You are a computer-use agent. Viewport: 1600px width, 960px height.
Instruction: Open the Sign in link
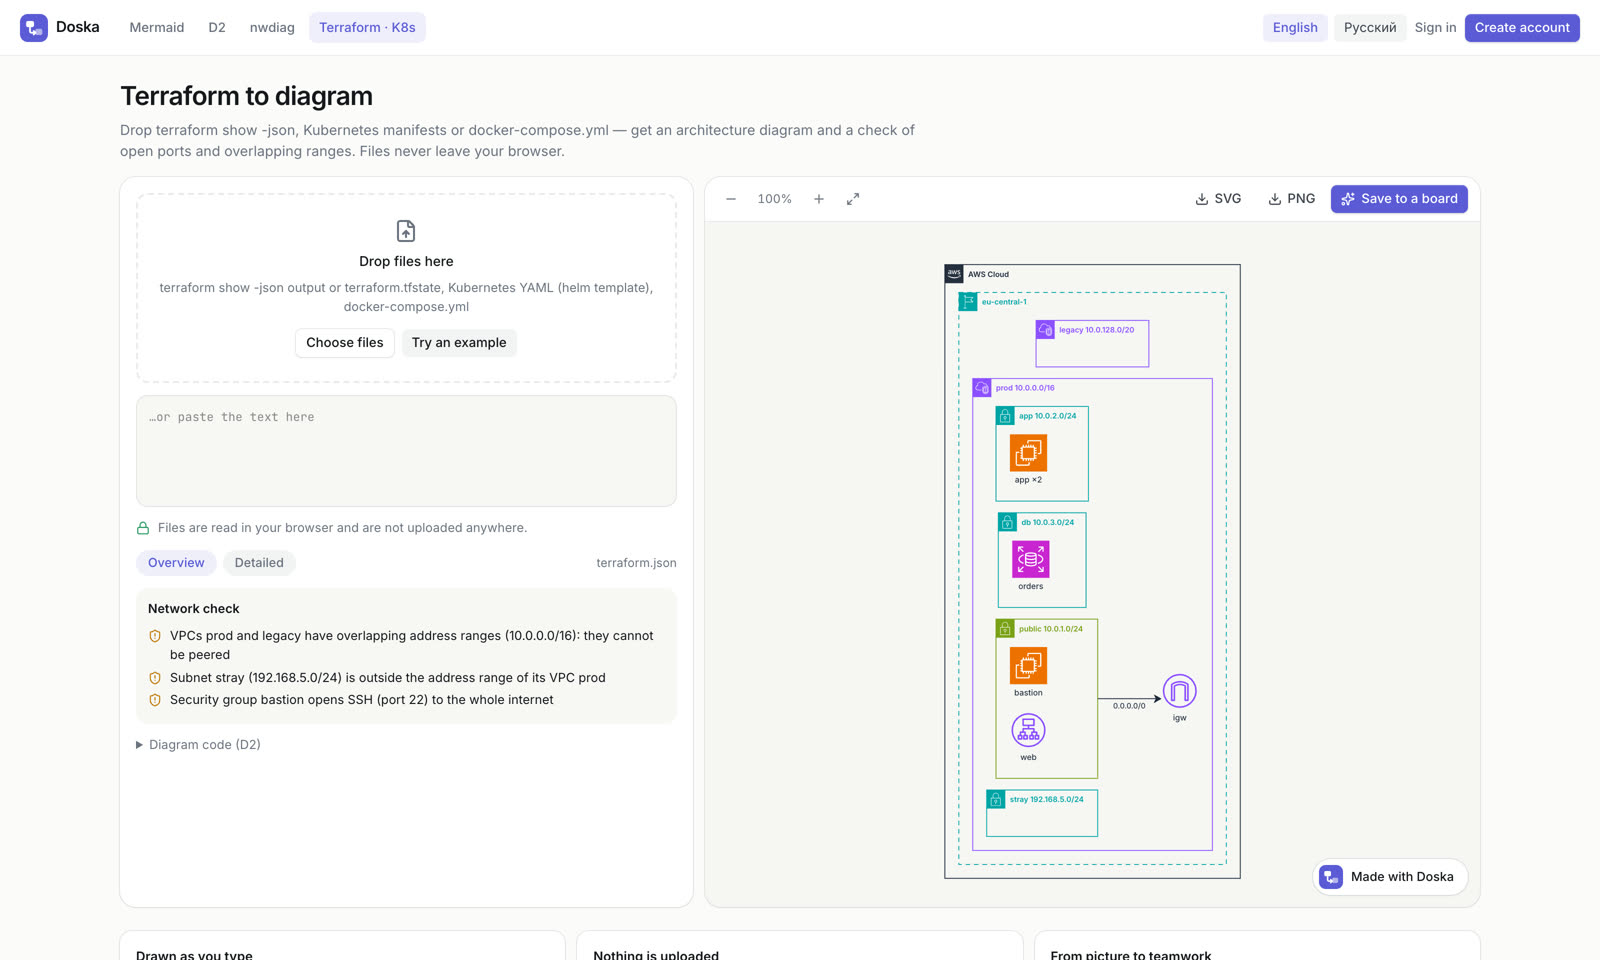pyautogui.click(x=1435, y=28)
